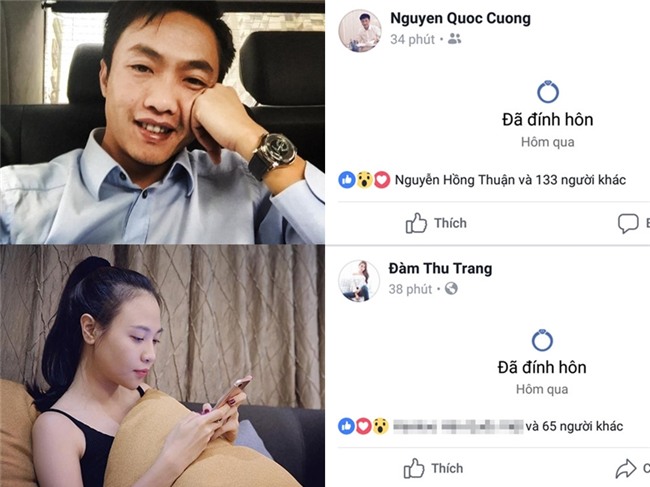Image resolution: width=650 pixels, height=487 pixels.
Task: Open comment icon on Cuong's post
Action: [x=628, y=223]
